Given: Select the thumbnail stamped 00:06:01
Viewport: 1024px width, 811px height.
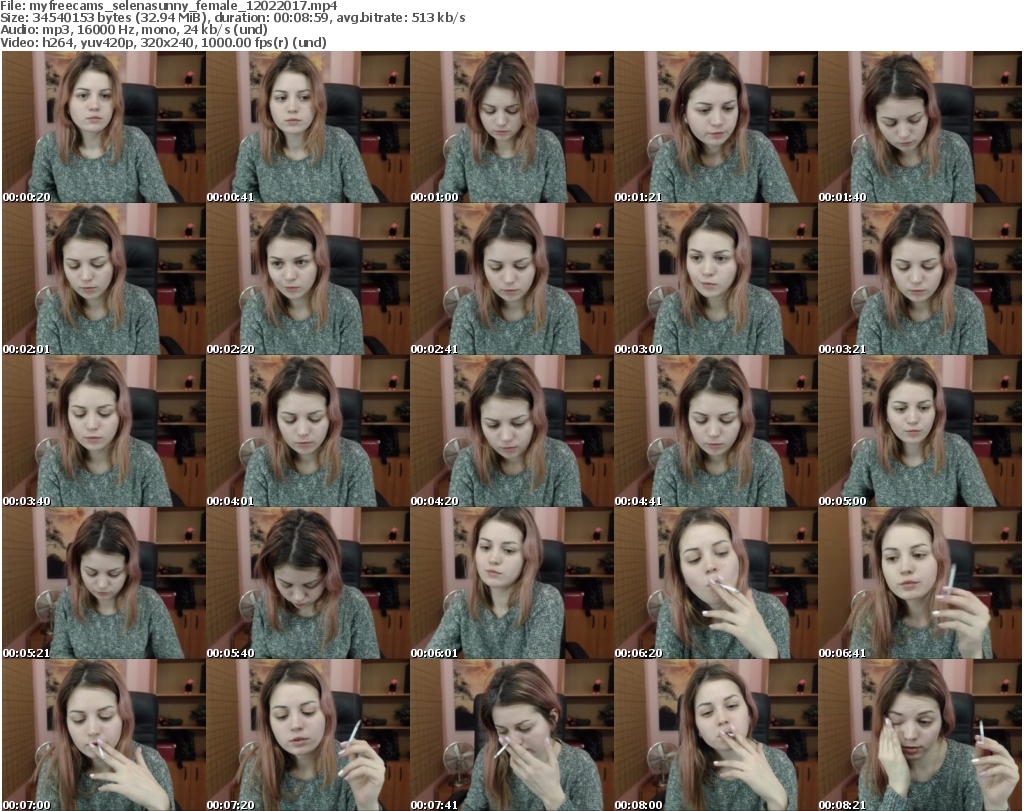Looking at the screenshot, I should 511,583.
